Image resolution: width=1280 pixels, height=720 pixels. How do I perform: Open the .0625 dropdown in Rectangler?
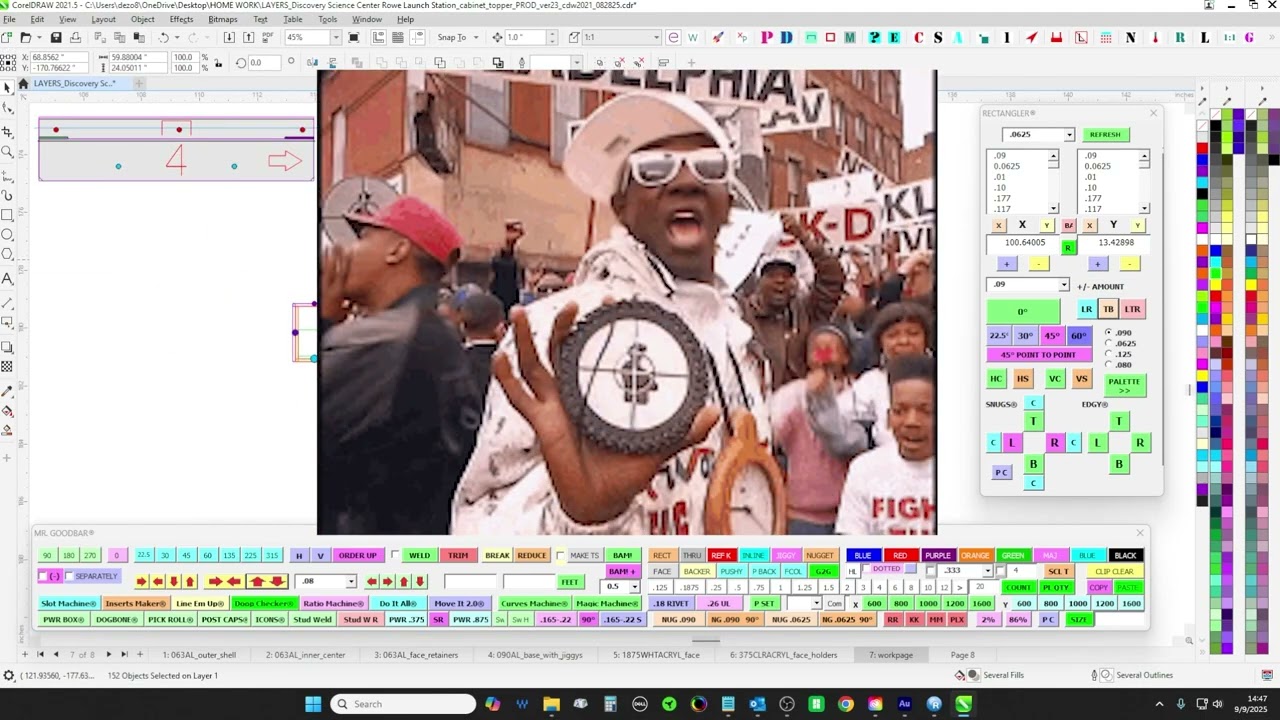[x=1069, y=135]
